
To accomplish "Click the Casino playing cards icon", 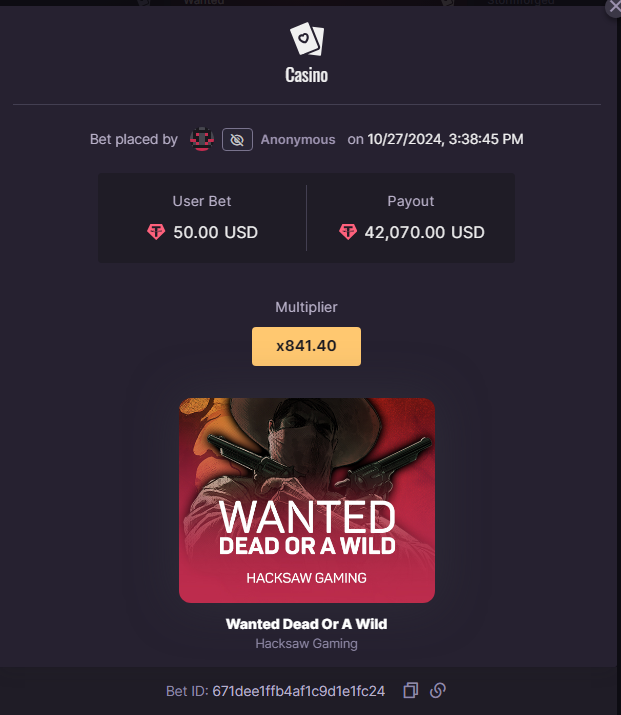I will pos(307,39).
